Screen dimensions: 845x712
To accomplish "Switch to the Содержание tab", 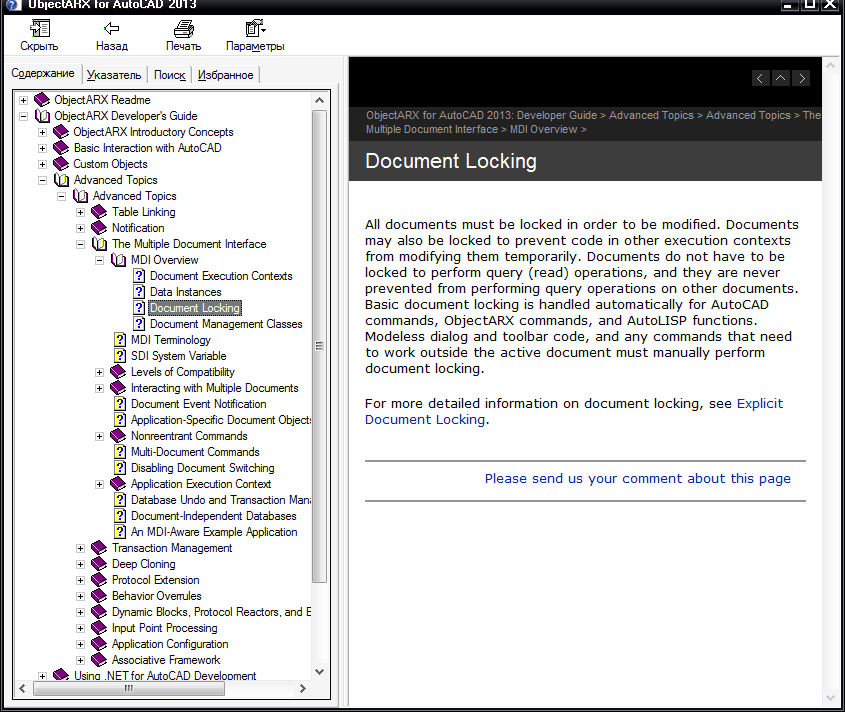I will 43,73.
